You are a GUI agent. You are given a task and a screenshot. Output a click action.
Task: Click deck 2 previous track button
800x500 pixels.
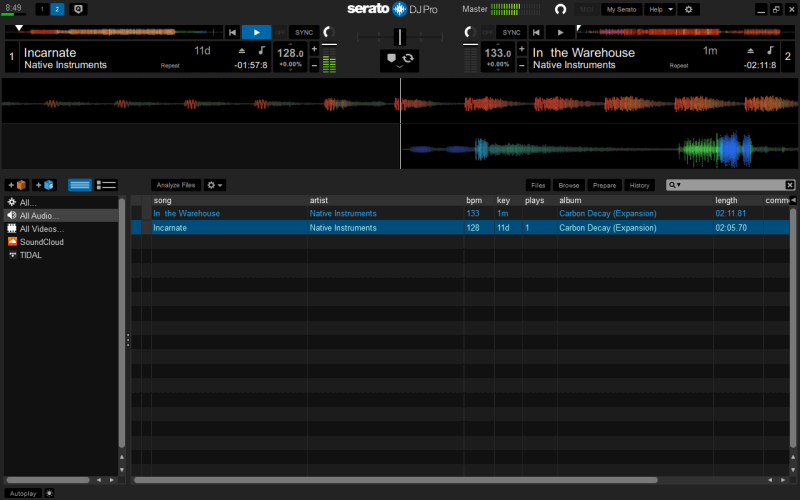coord(536,32)
